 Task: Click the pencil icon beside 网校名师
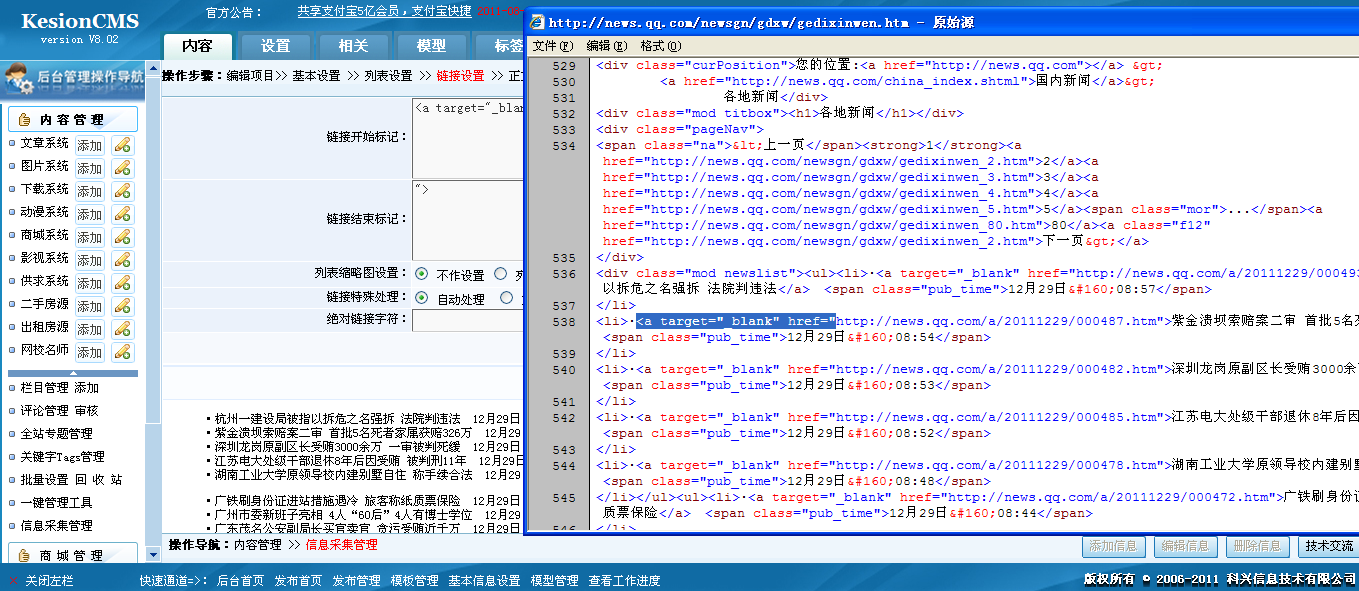click(122, 352)
